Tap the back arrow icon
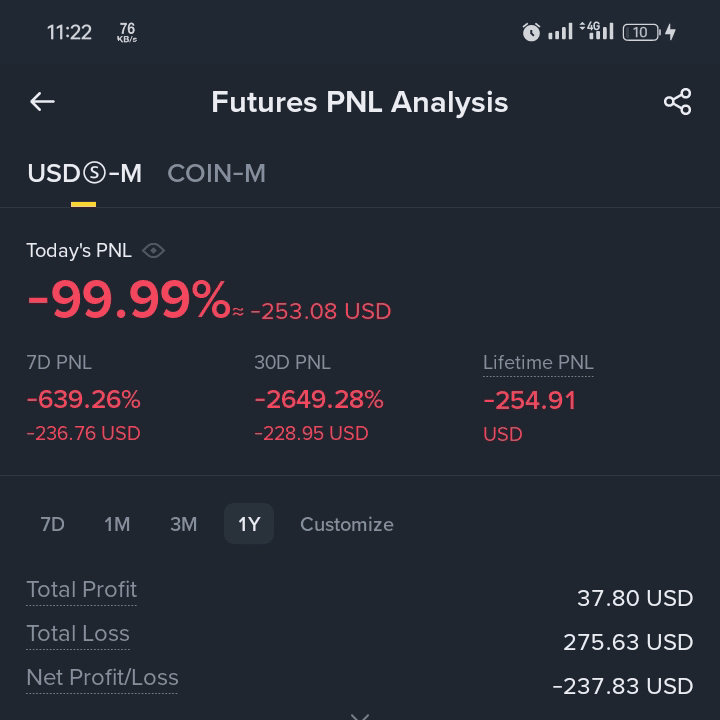Viewport: 720px width, 720px height. point(42,101)
